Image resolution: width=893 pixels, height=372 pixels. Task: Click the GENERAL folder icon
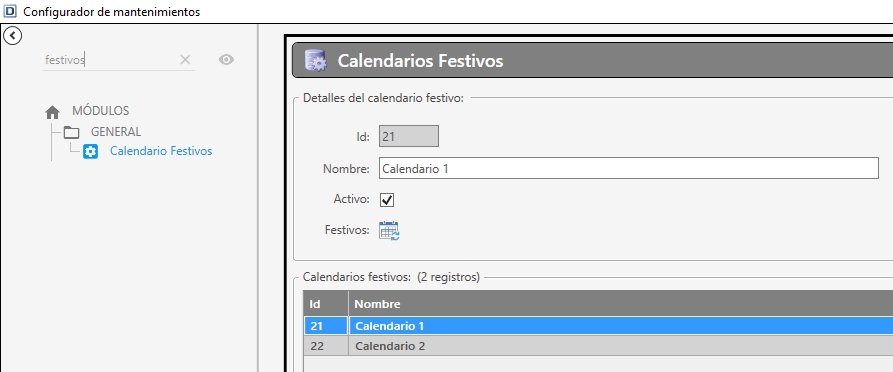(71, 132)
